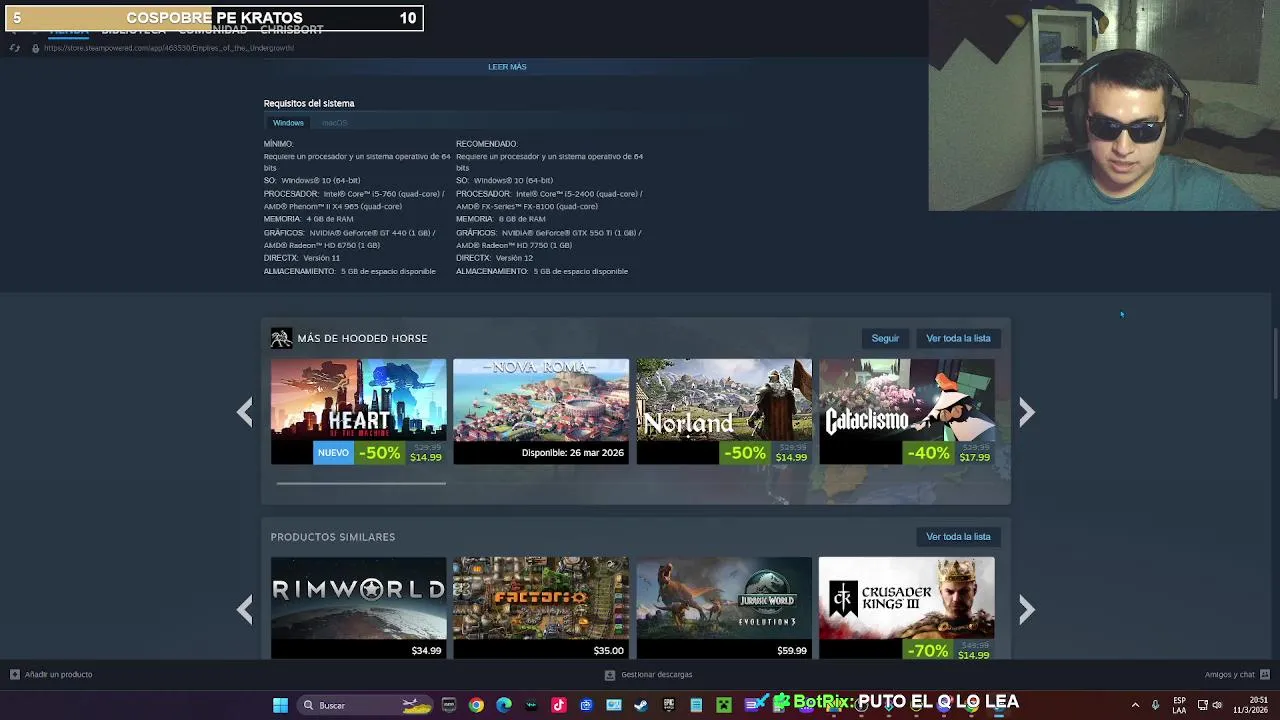Open the RimWorld game thumbnail
This screenshot has width=1280, height=720.
click(x=358, y=597)
